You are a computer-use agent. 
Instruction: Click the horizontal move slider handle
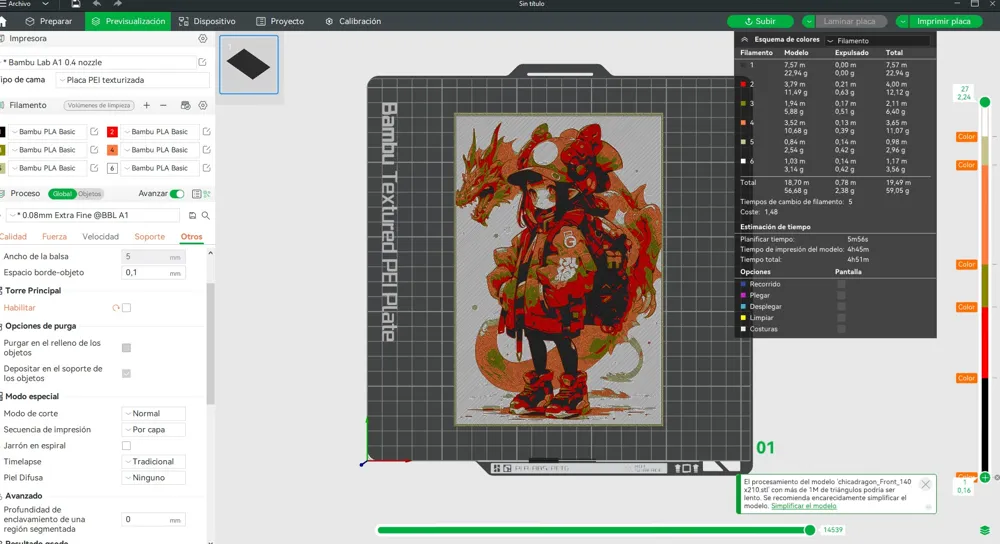pos(810,530)
